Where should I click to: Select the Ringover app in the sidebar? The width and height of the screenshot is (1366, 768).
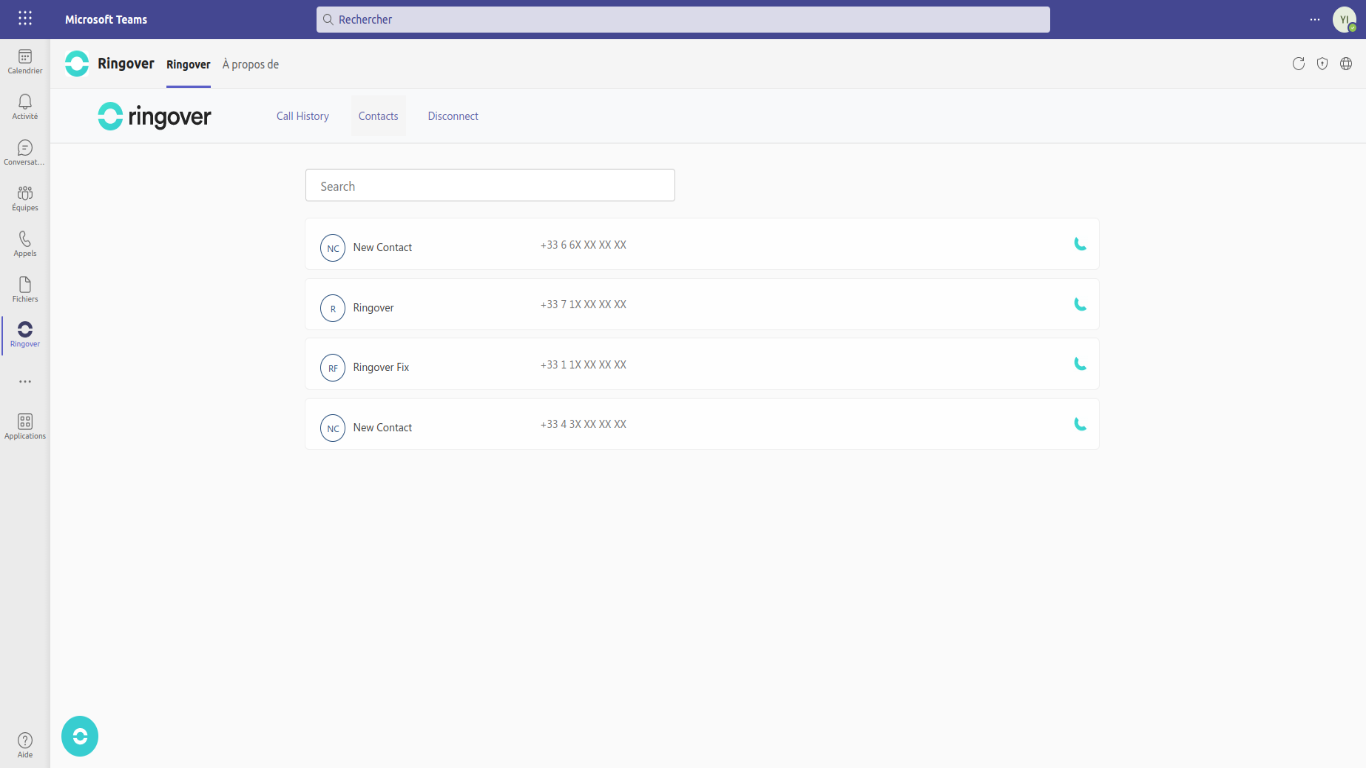click(25, 334)
